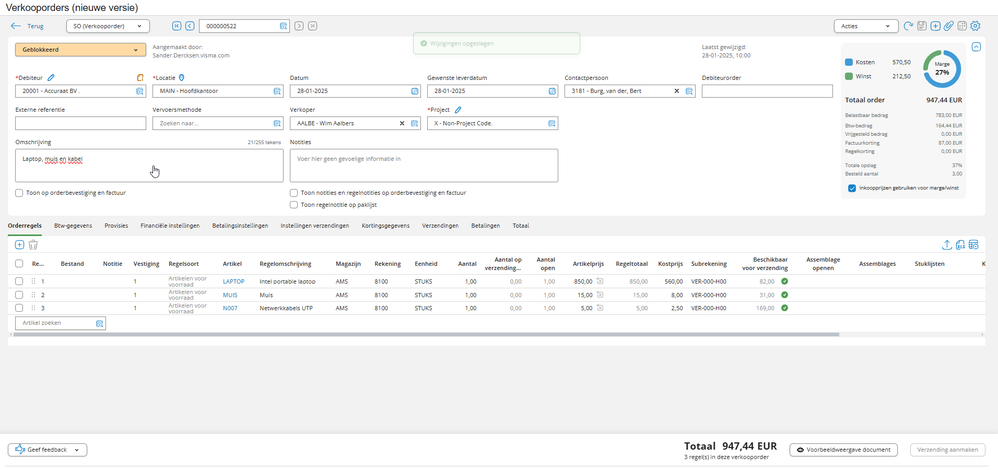Check Toon regelnotitie op paklijst
This screenshot has width=998, height=470.
(293, 205)
